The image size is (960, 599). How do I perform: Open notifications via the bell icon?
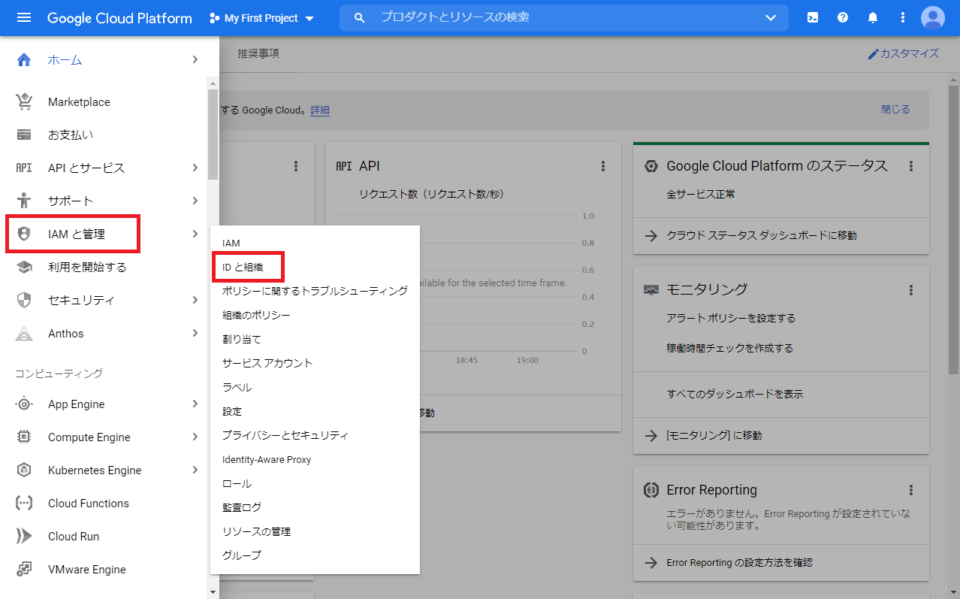tap(873, 17)
